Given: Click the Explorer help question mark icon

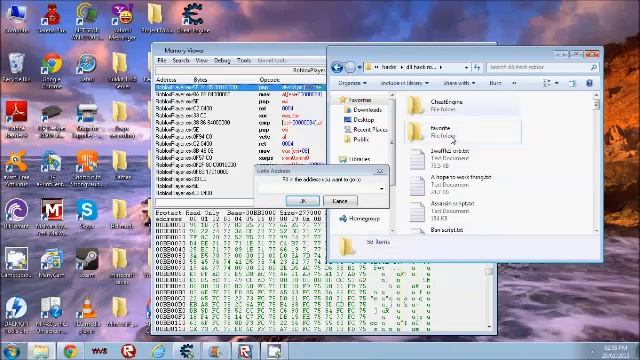Looking at the screenshot, I should point(589,83).
